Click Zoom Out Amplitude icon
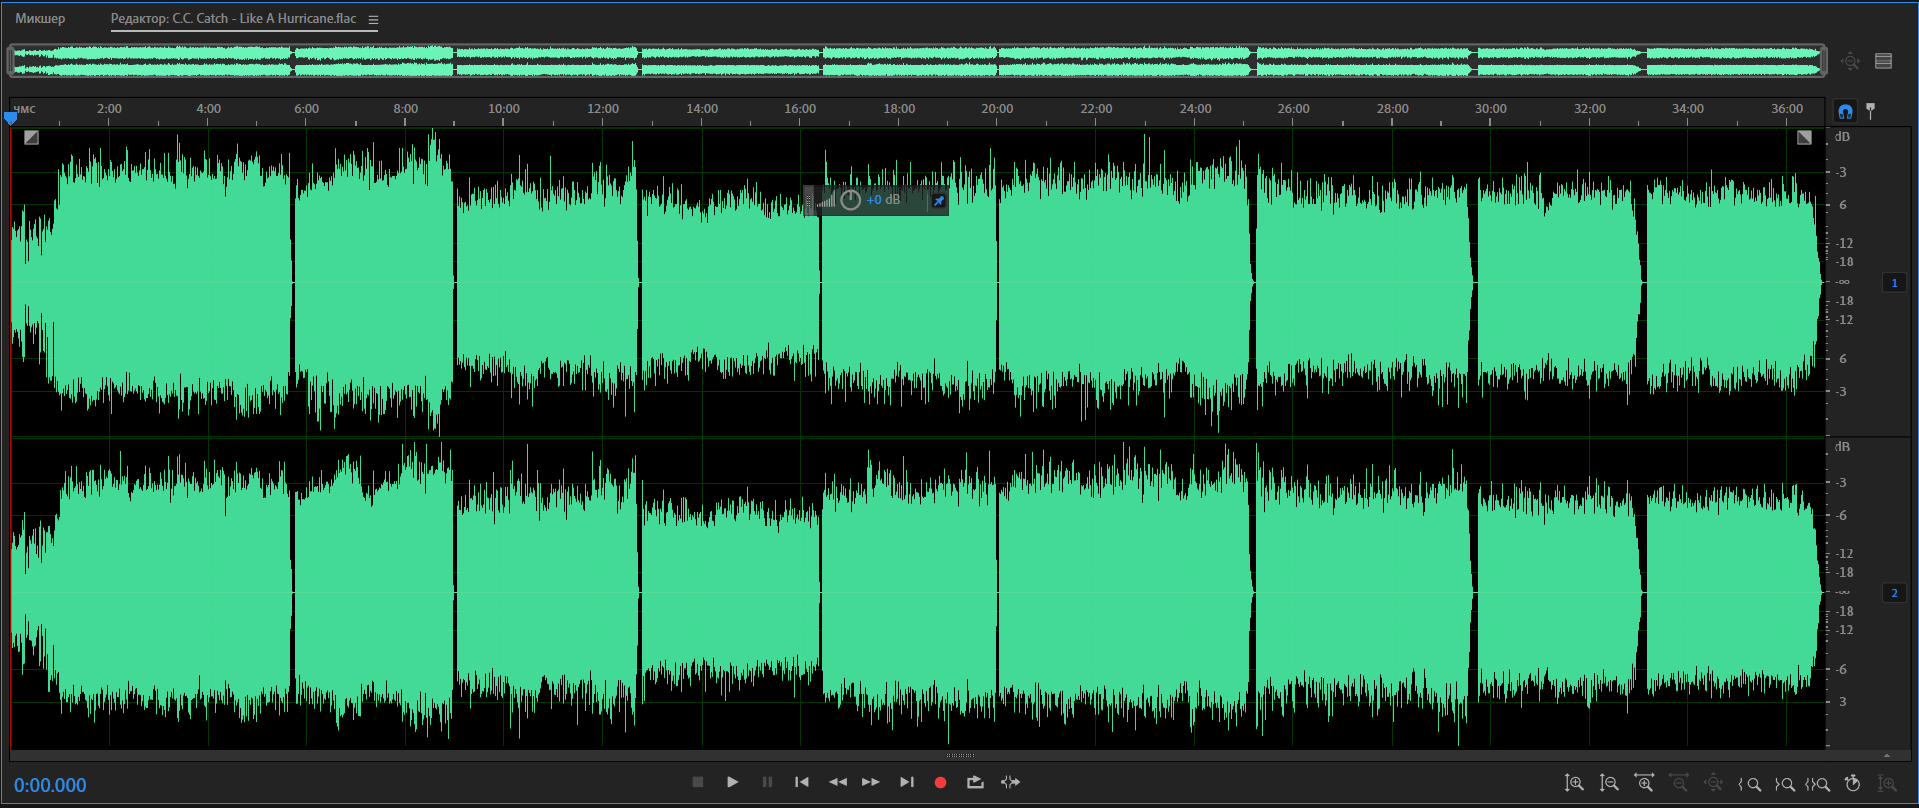This screenshot has width=1919, height=808. 1609,783
